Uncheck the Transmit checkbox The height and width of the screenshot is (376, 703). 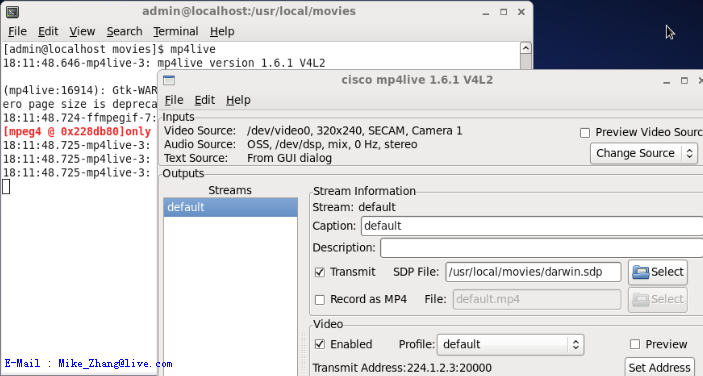point(320,272)
